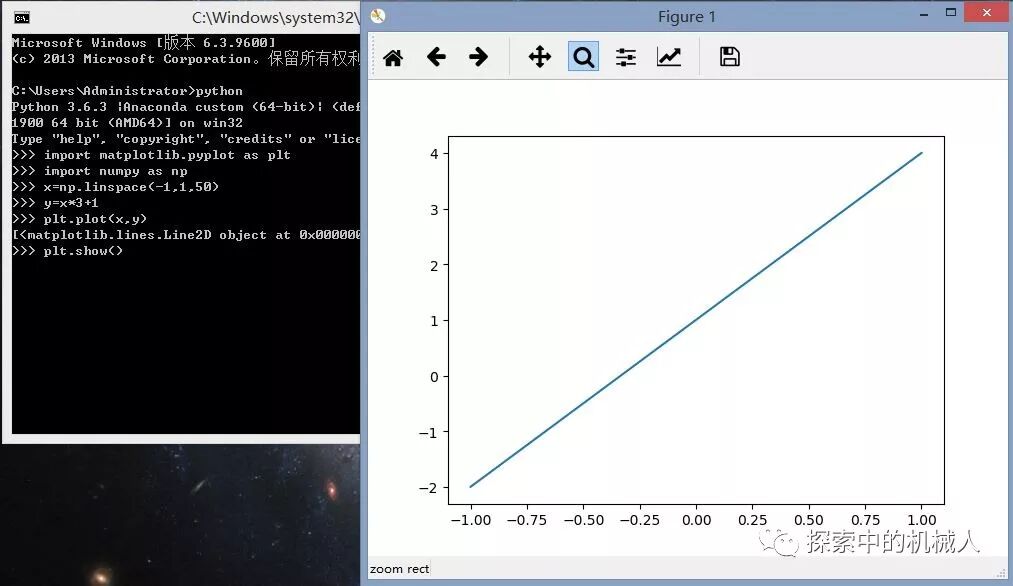Click the 0.00 tick label on x-axis
The image size is (1013, 586).
697,520
